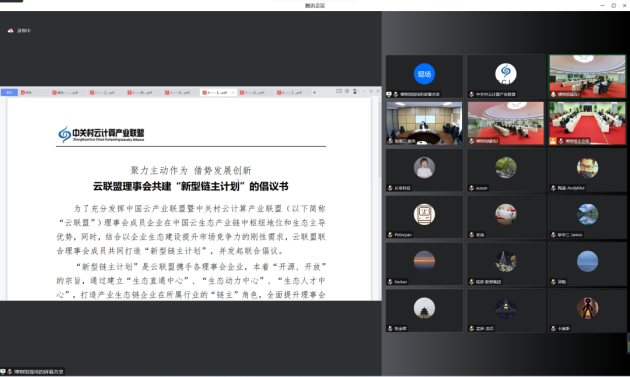Viewport: 630px width, 377px height.
Task: Switch to the first PDF document tab
Action: (x=68, y=92)
